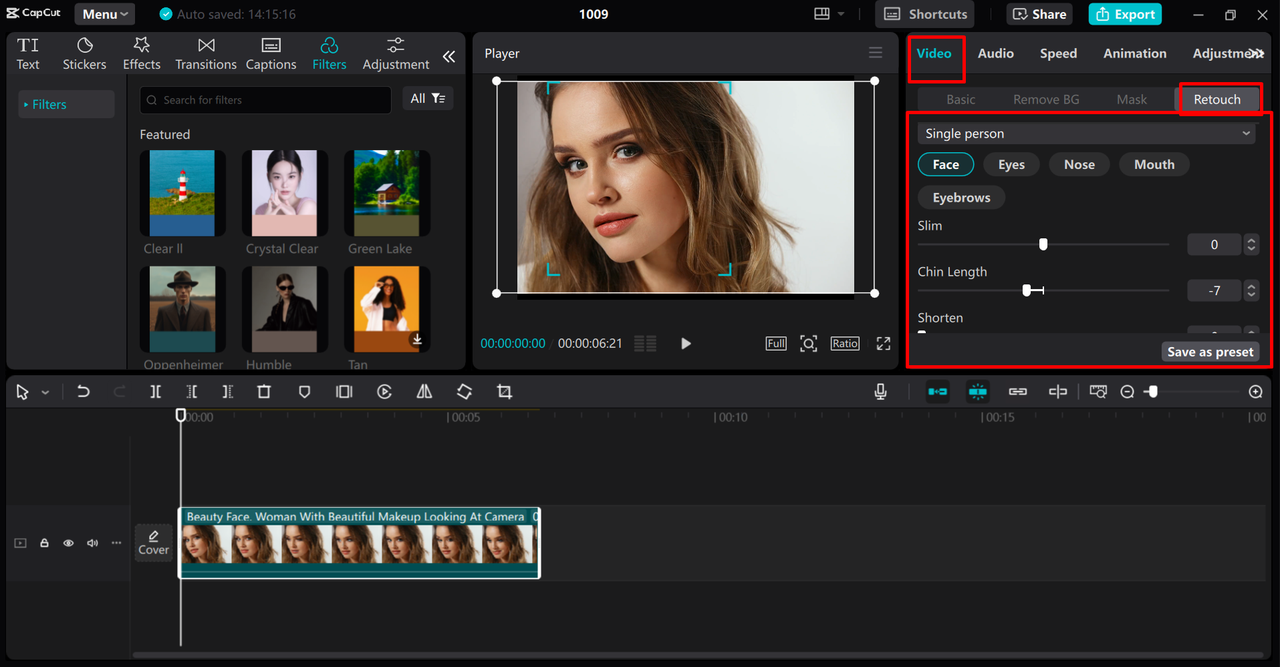Click the Search for filters field
Image resolution: width=1280 pixels, height=667 pixels.
point(266,100)
